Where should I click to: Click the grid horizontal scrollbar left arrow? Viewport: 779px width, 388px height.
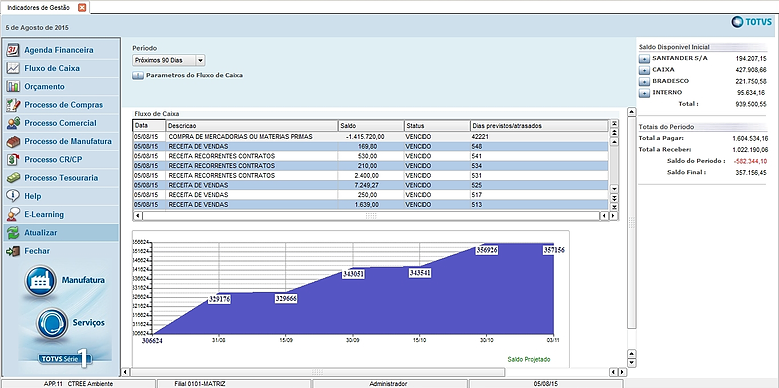tap(138, 216)
